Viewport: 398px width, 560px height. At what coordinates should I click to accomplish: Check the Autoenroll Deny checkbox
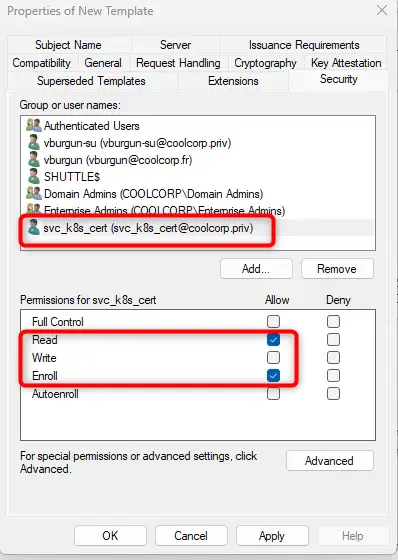tap(333, 394)
